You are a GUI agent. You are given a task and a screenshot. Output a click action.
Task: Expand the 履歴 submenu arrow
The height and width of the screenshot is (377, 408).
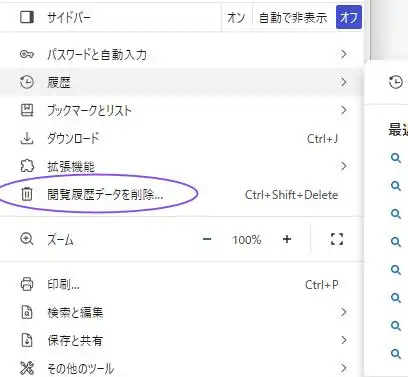[x=344, y=82]
